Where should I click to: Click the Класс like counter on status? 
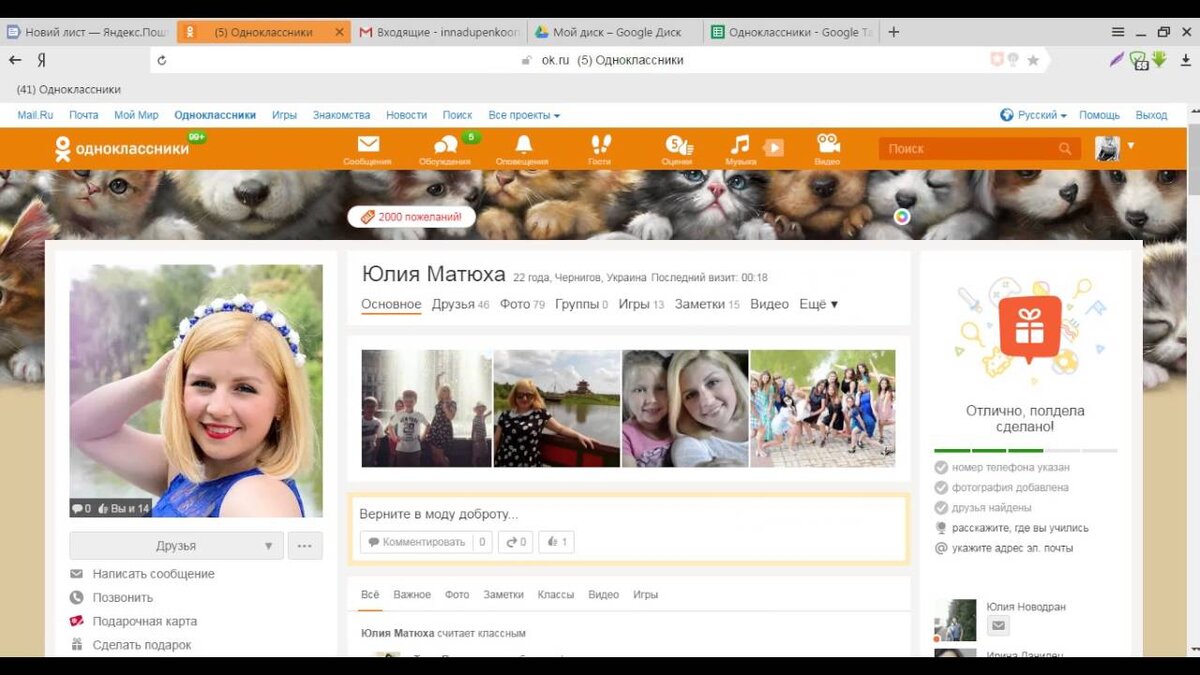click(557, 542)
